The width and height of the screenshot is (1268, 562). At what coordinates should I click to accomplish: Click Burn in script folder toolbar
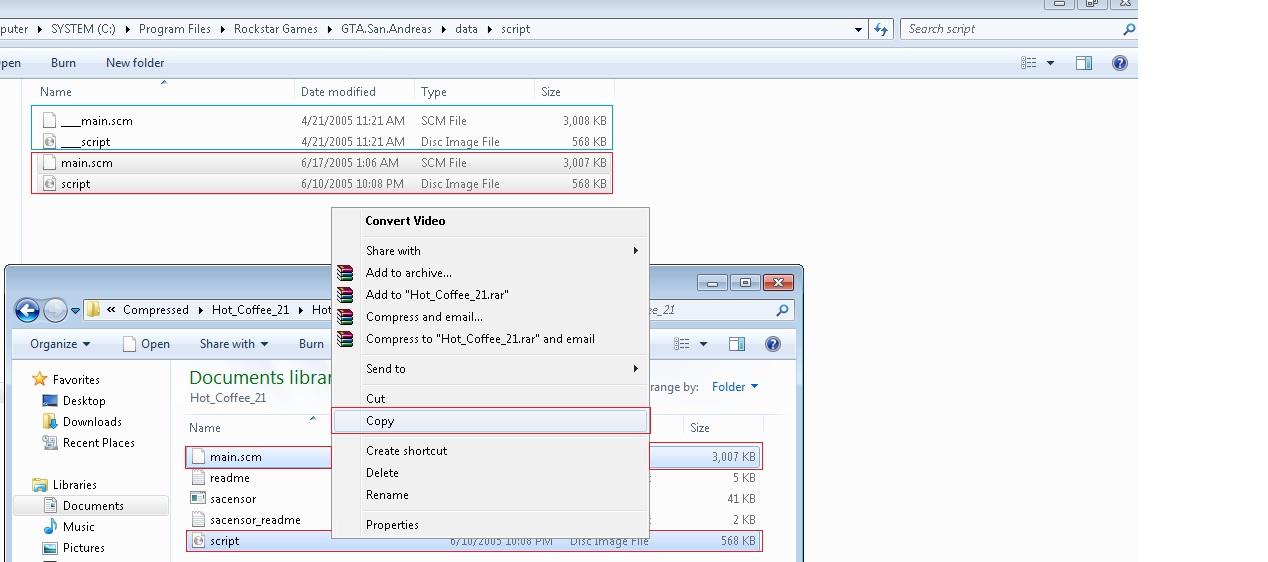click(63, 63)
